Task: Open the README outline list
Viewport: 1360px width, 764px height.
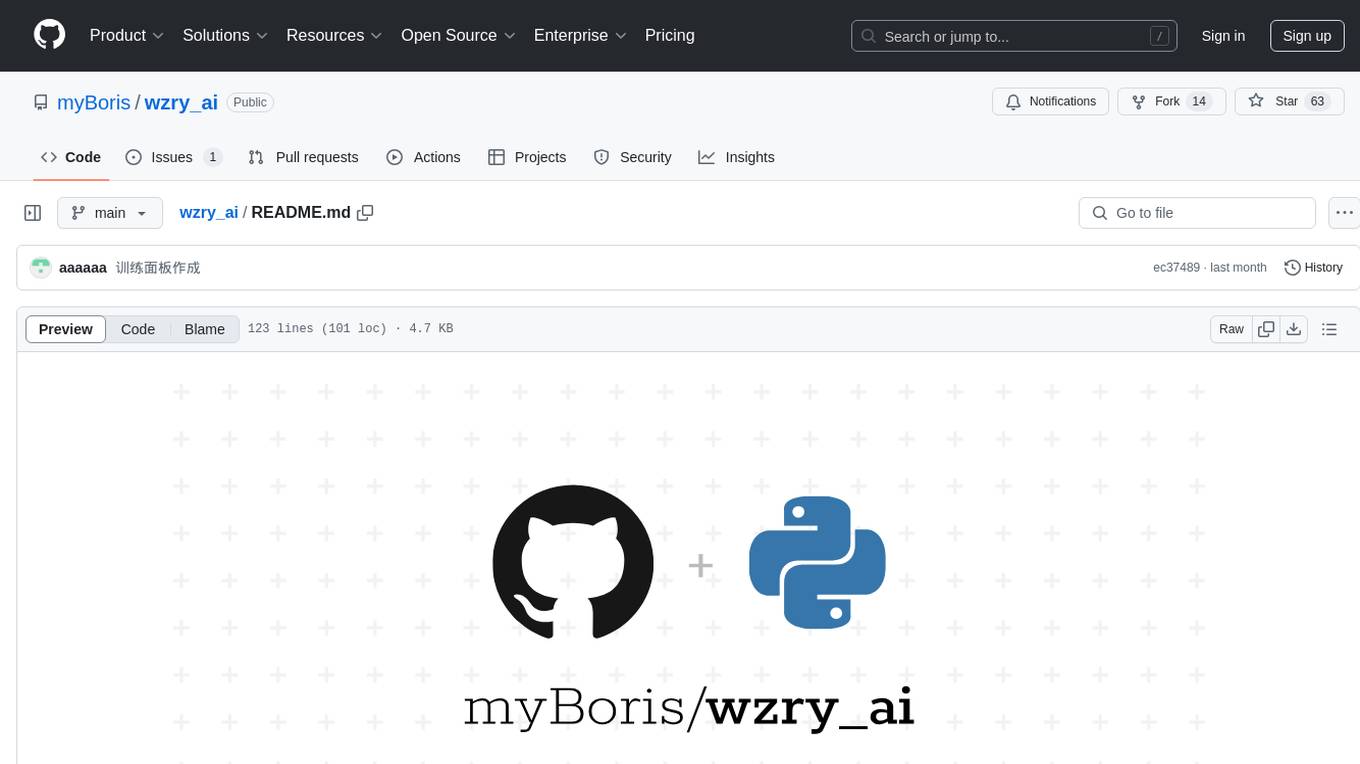Action: coord(1329,329)
